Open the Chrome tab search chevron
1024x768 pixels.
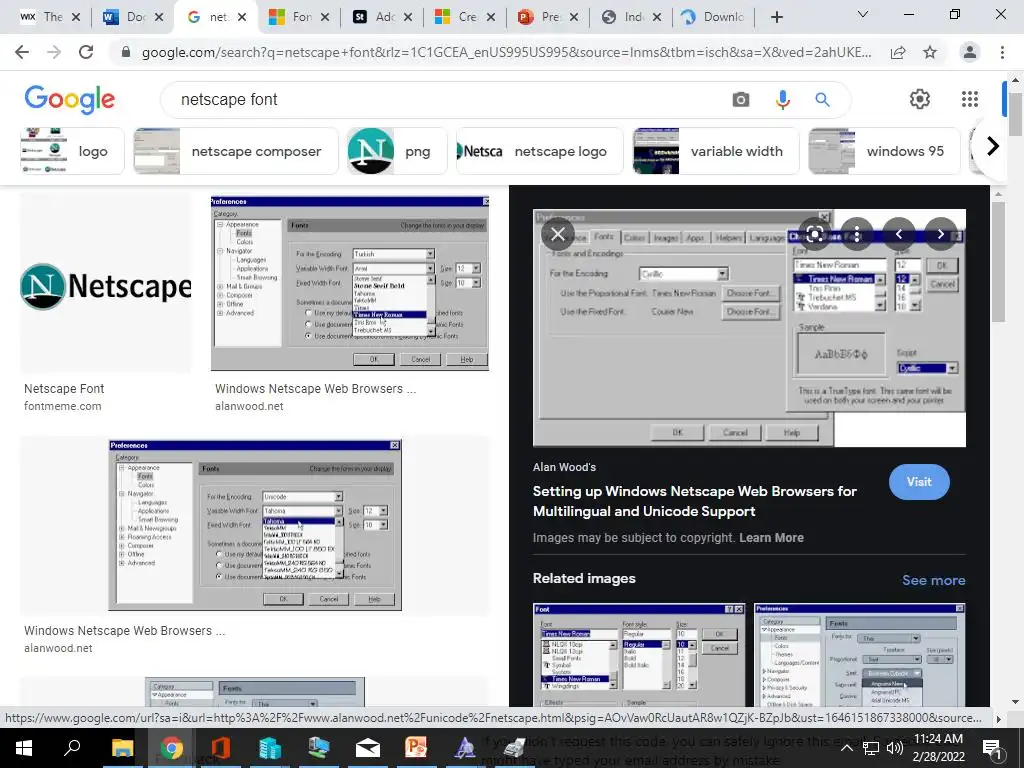tap(863, 14)
